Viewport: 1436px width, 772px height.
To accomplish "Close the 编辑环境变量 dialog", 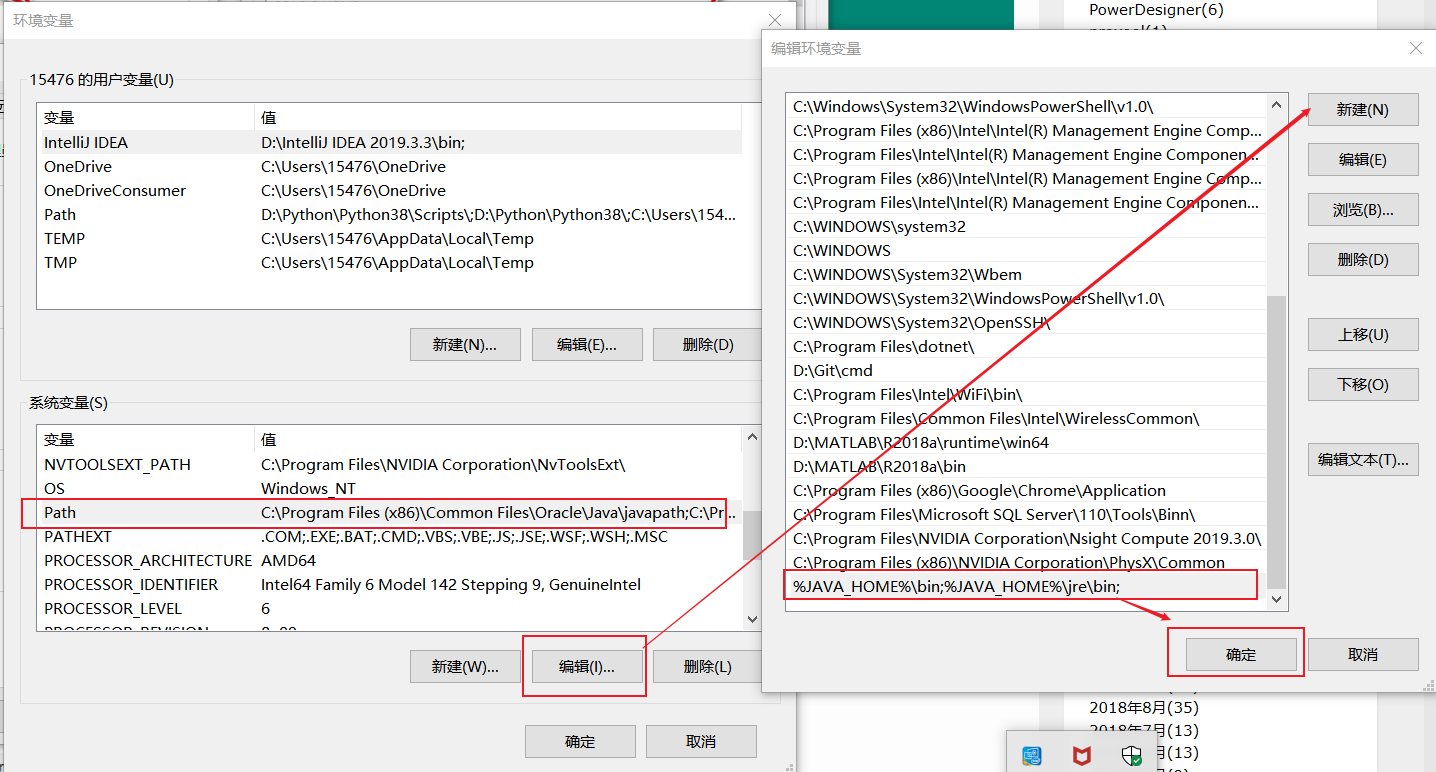I will tap(1415, 48).
